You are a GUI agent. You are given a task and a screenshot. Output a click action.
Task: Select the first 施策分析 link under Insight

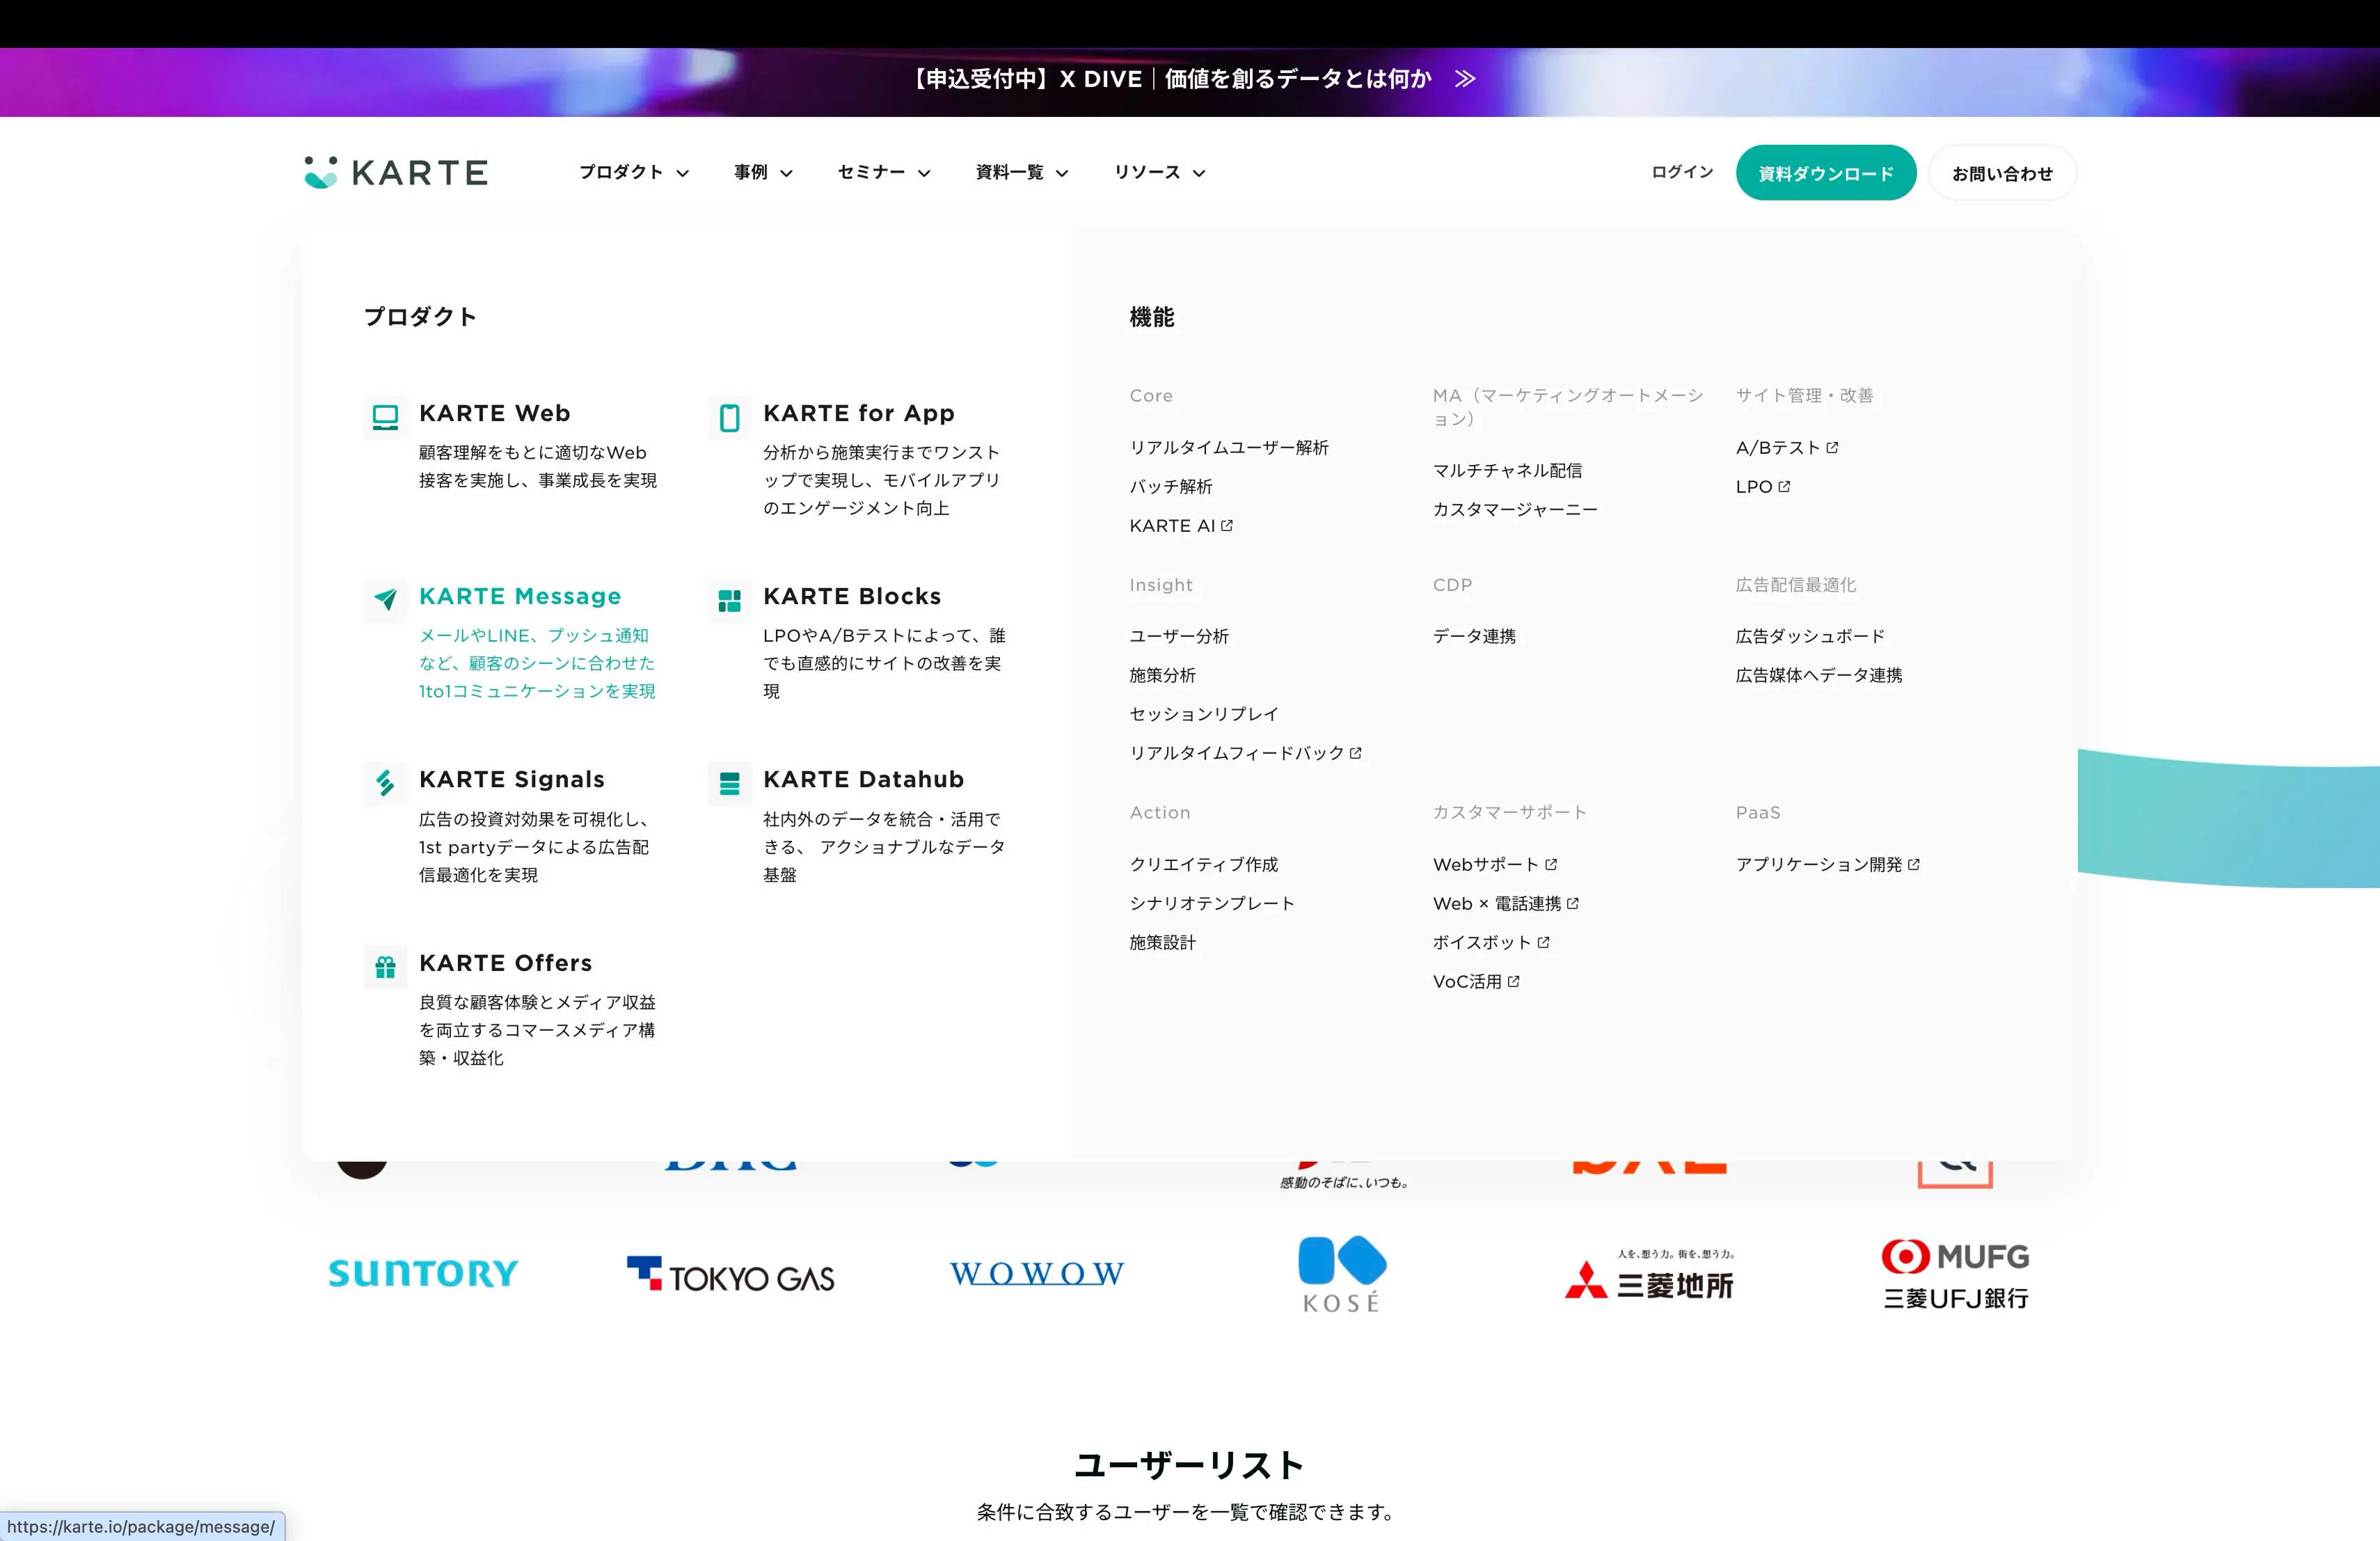[x=1162, y=675]
